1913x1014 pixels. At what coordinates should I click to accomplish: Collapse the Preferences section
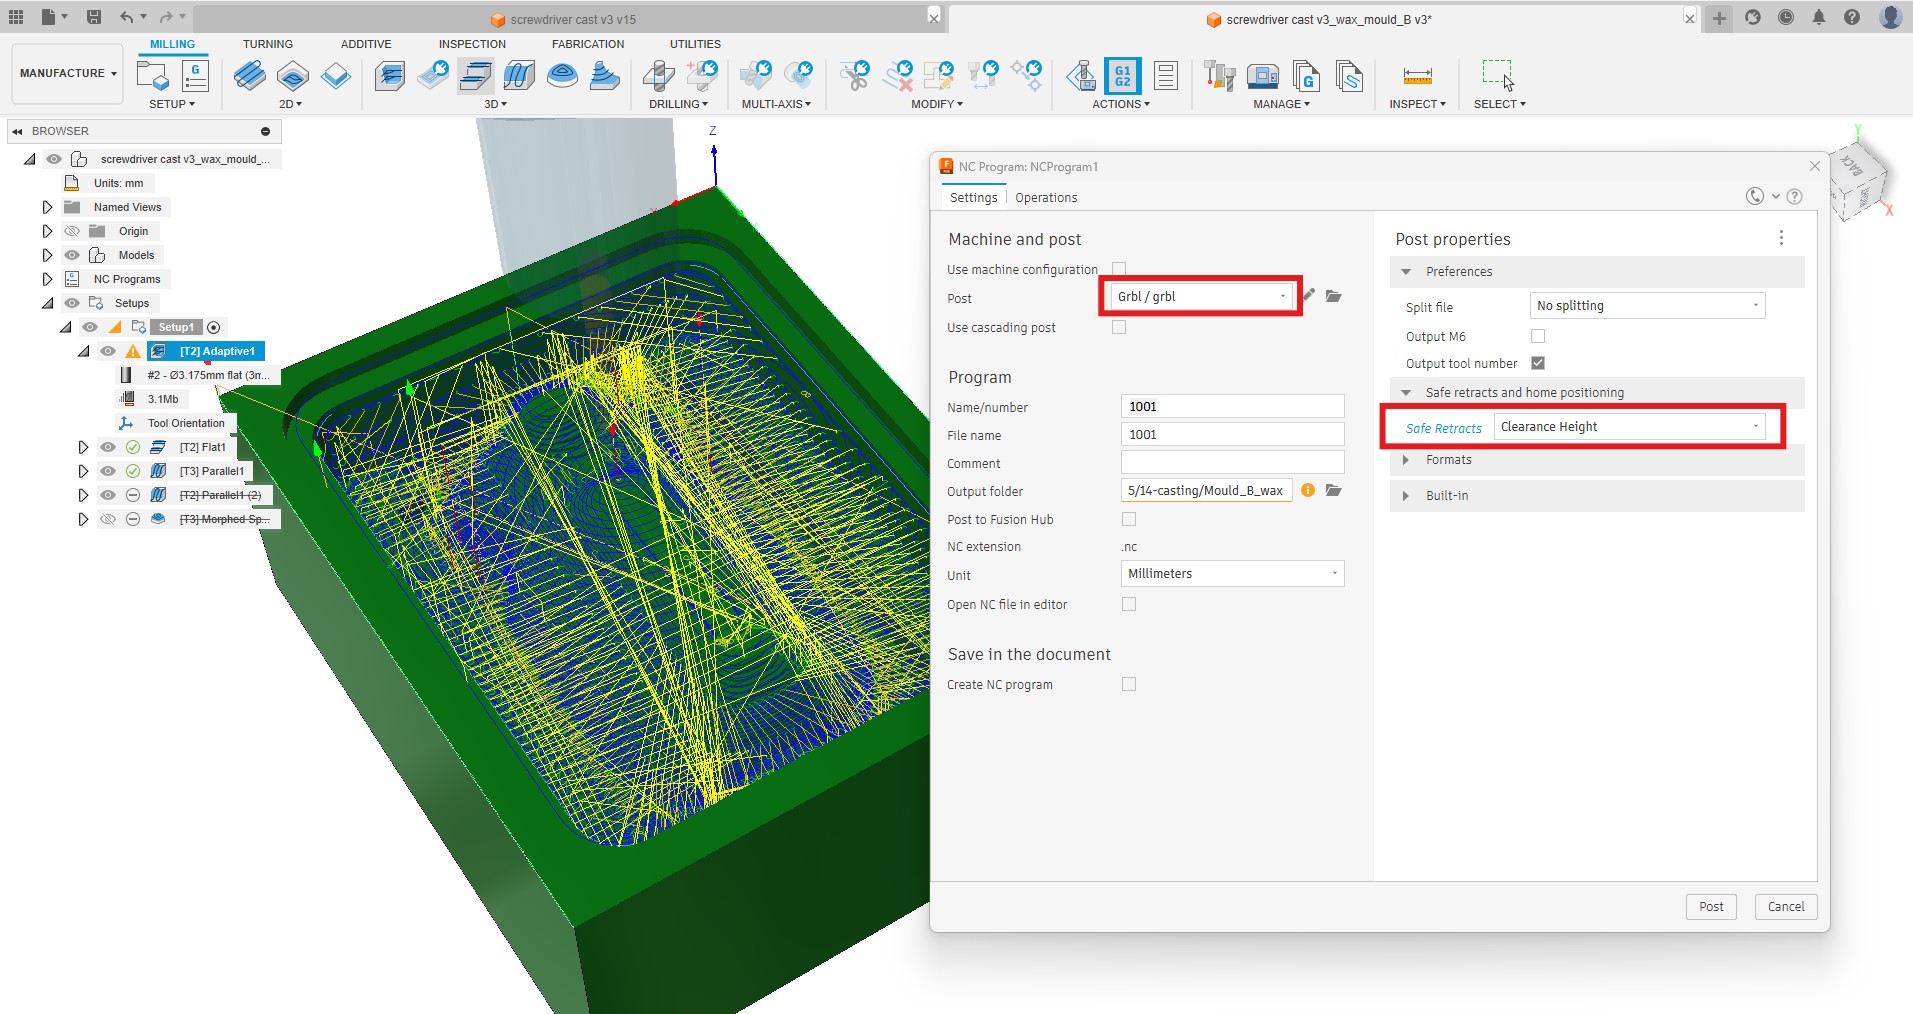(1406, 272)
